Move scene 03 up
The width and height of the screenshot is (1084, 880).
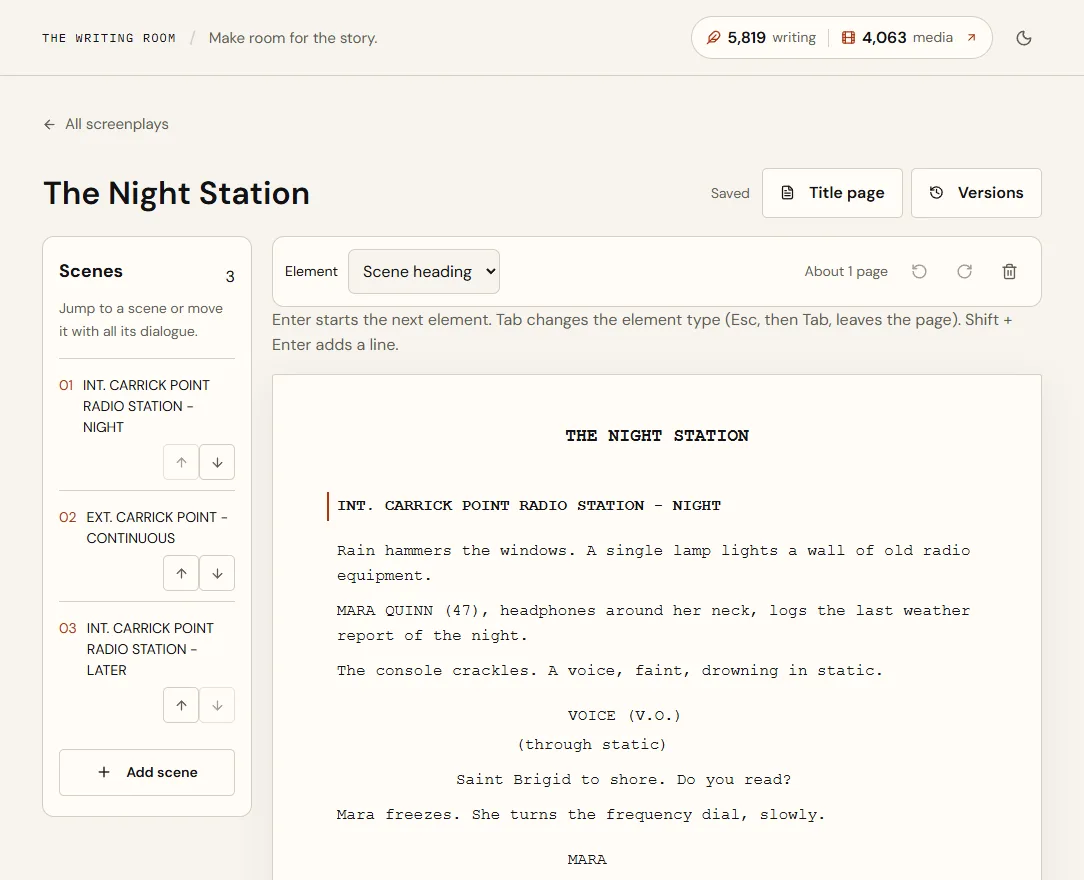(181, 705)
